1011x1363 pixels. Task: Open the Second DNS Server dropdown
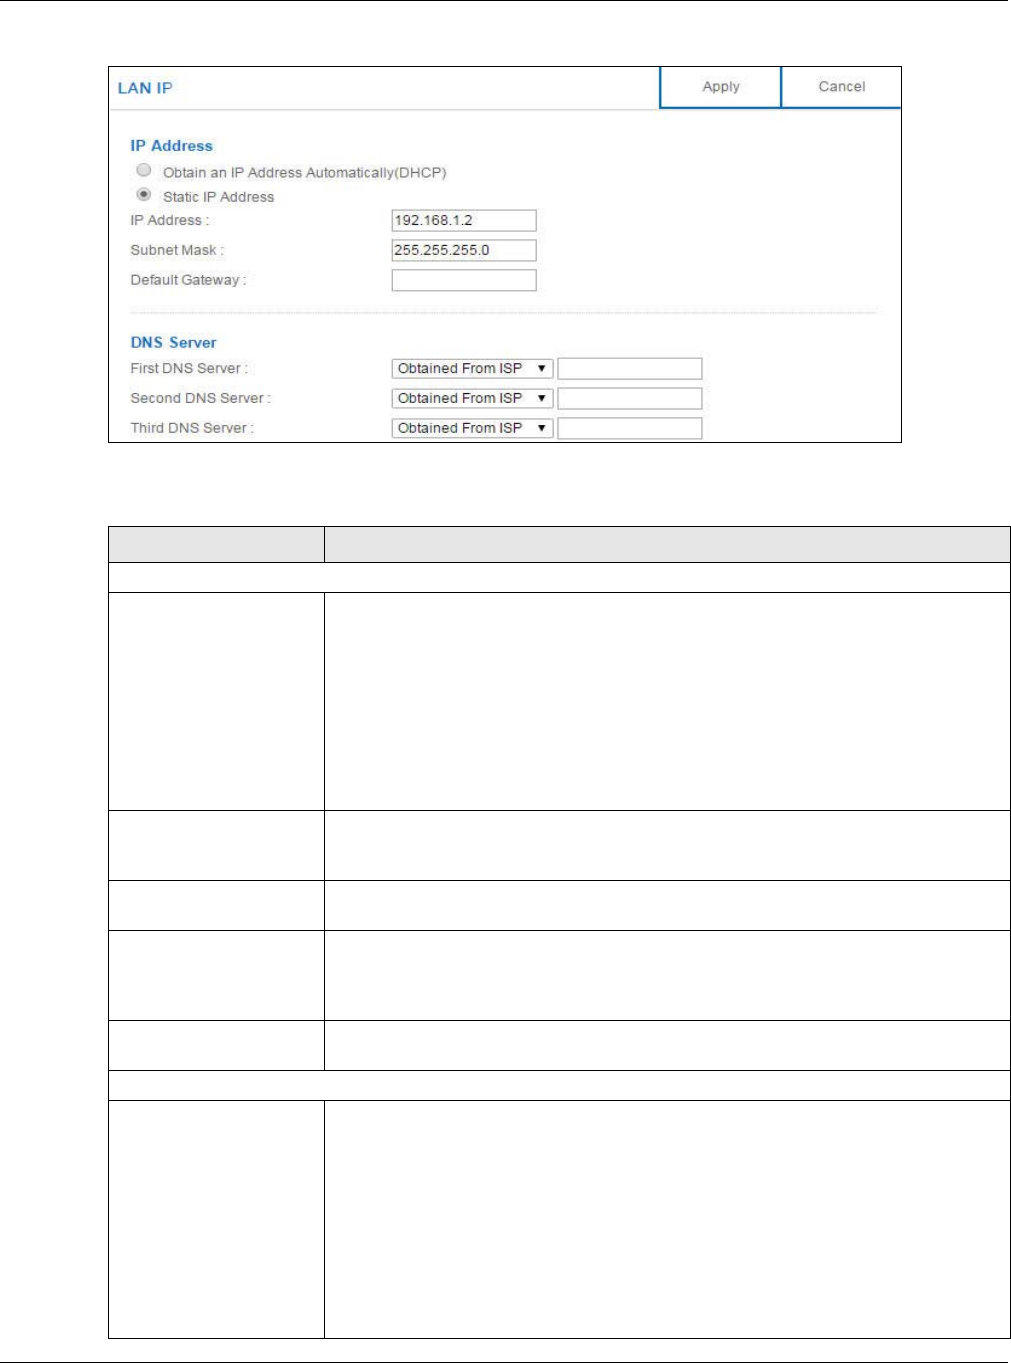472,399
